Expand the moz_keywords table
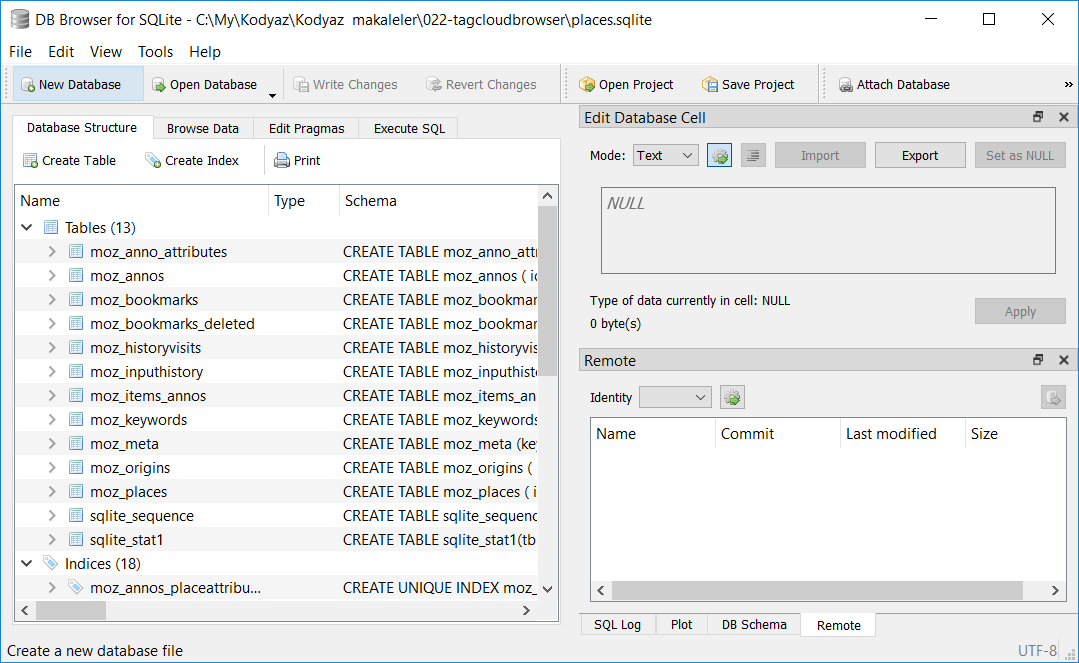Image resolution: width=1079 pixels, height=663 pixels. [x=52, y=419]
